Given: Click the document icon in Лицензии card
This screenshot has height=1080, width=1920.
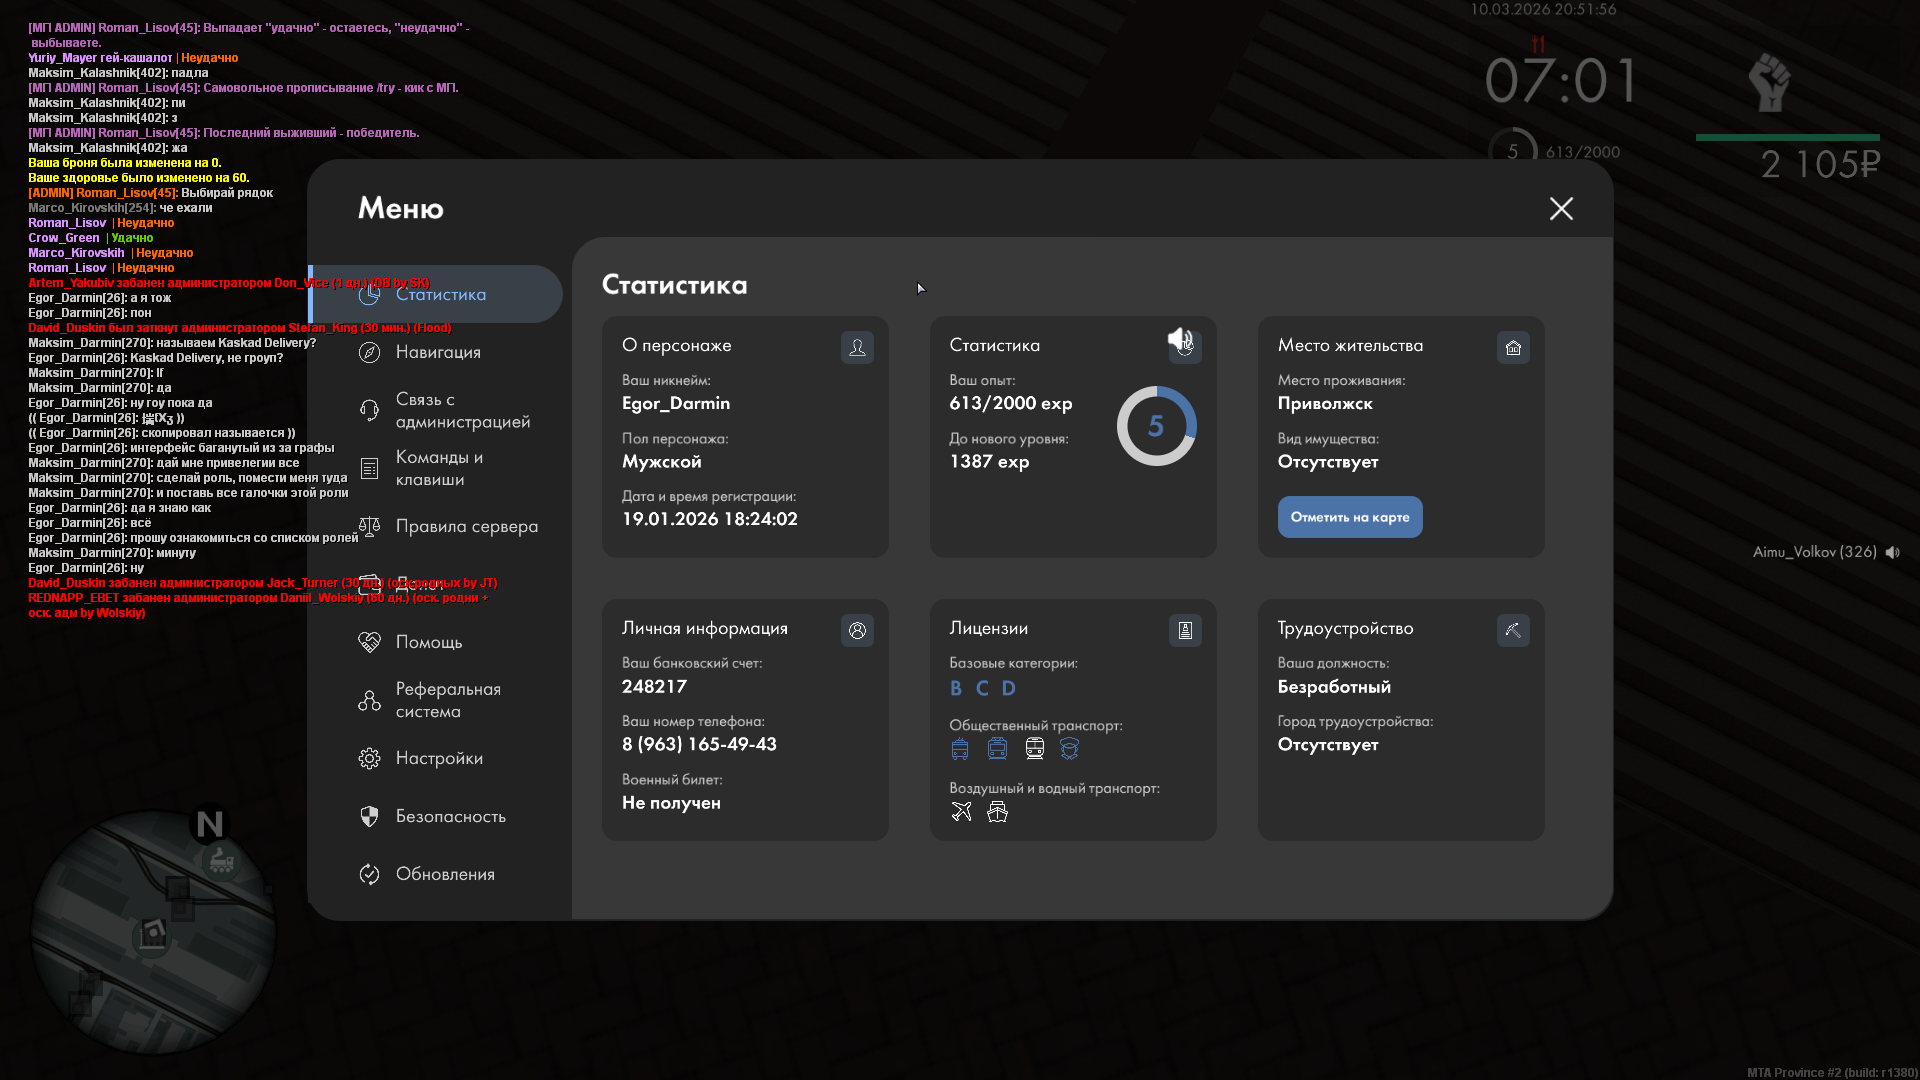Looking at the screenshot, I should tap(1185, 630).
